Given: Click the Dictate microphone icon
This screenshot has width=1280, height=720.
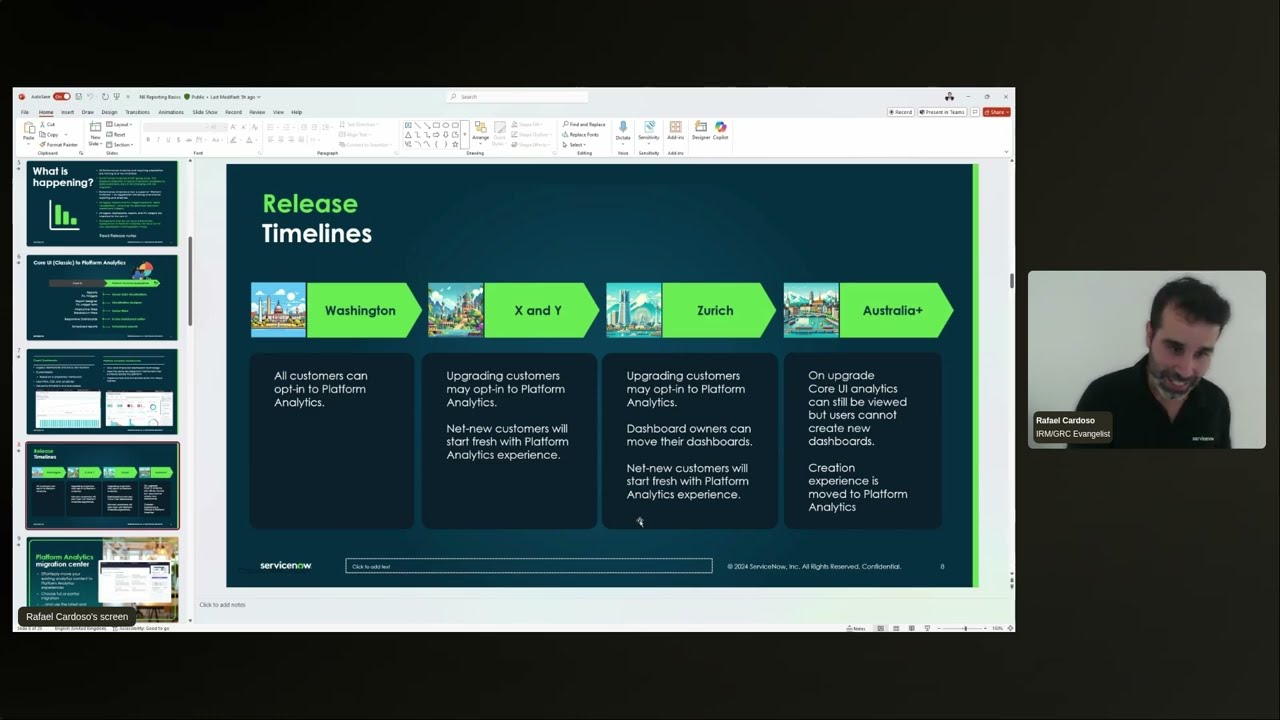Looking at the screenshot, I should click(x=623, y=126).
